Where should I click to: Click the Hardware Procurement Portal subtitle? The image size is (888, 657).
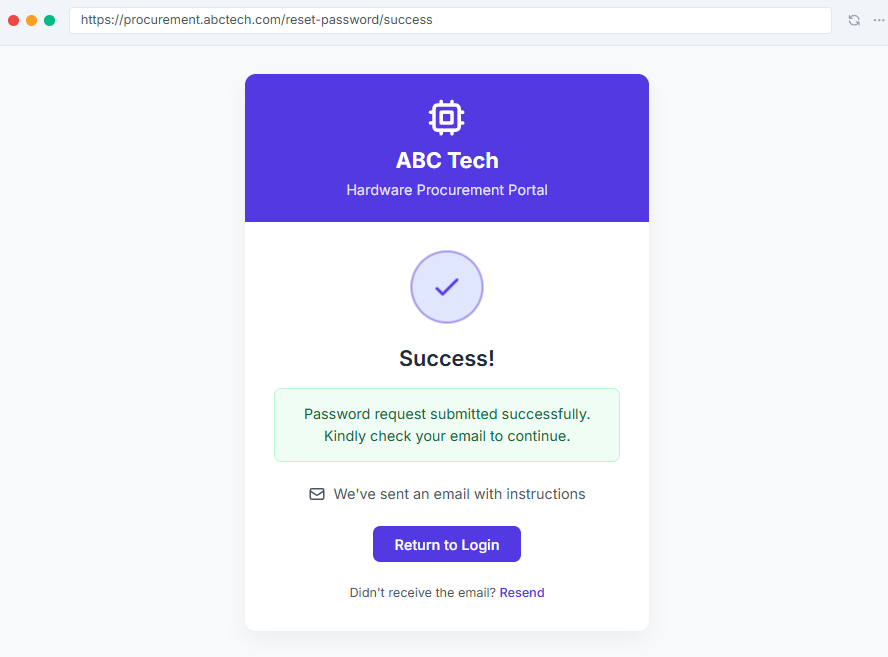coord(447,190)
